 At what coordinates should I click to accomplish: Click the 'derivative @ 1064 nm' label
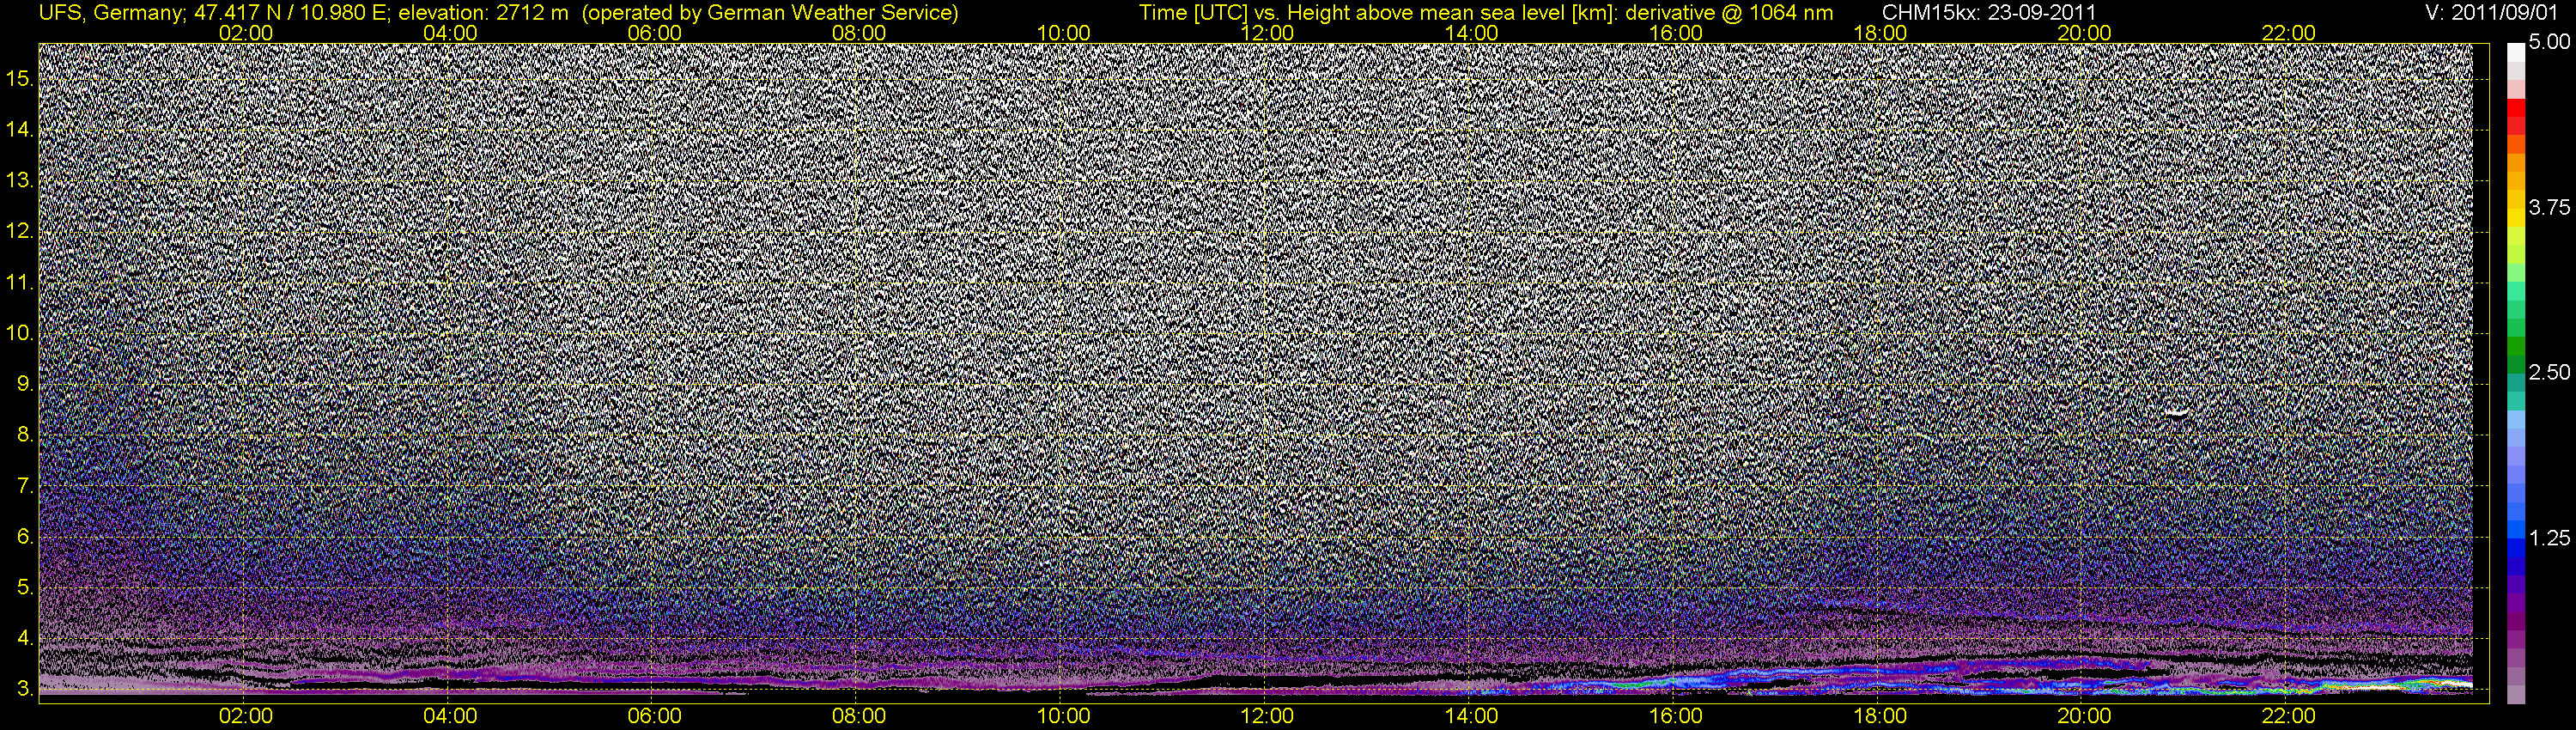point(1729,13)
